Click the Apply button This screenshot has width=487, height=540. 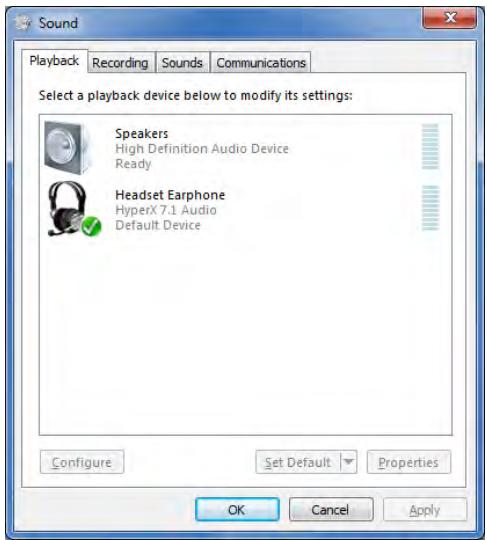[425, 510]
